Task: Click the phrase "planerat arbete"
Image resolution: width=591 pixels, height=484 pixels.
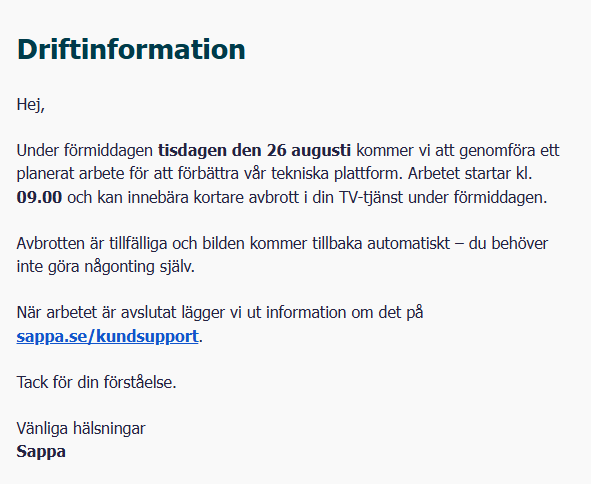Action: [x=70, y=174]
